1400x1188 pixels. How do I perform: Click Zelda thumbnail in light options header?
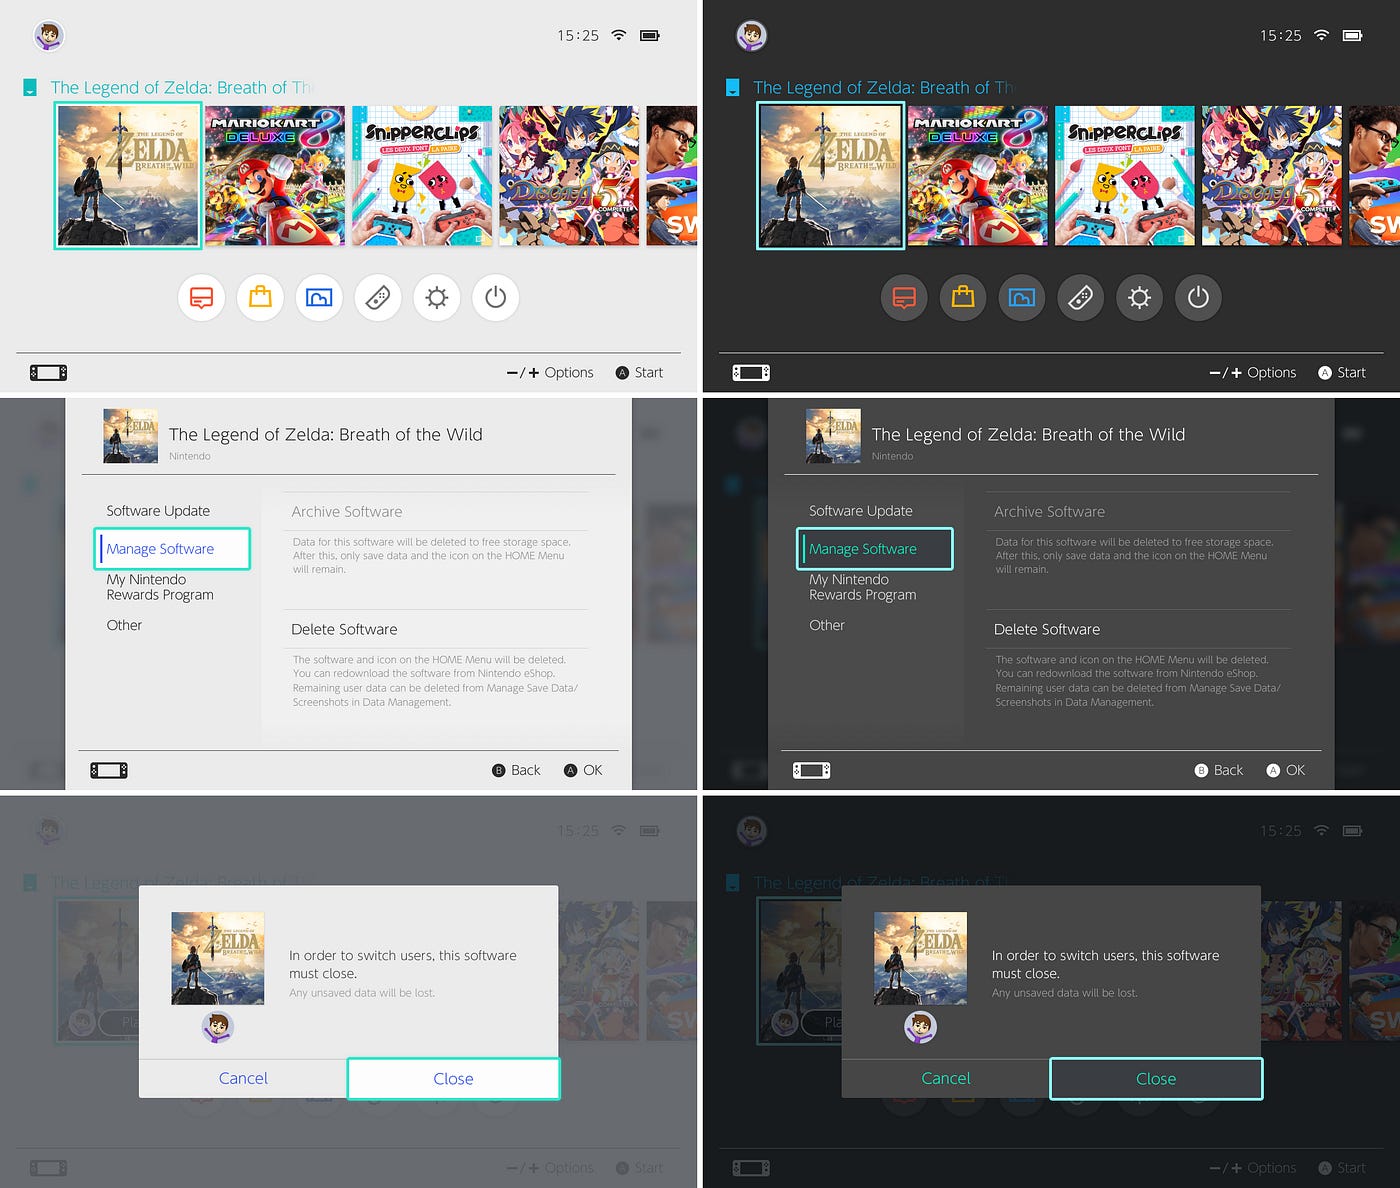131,435
